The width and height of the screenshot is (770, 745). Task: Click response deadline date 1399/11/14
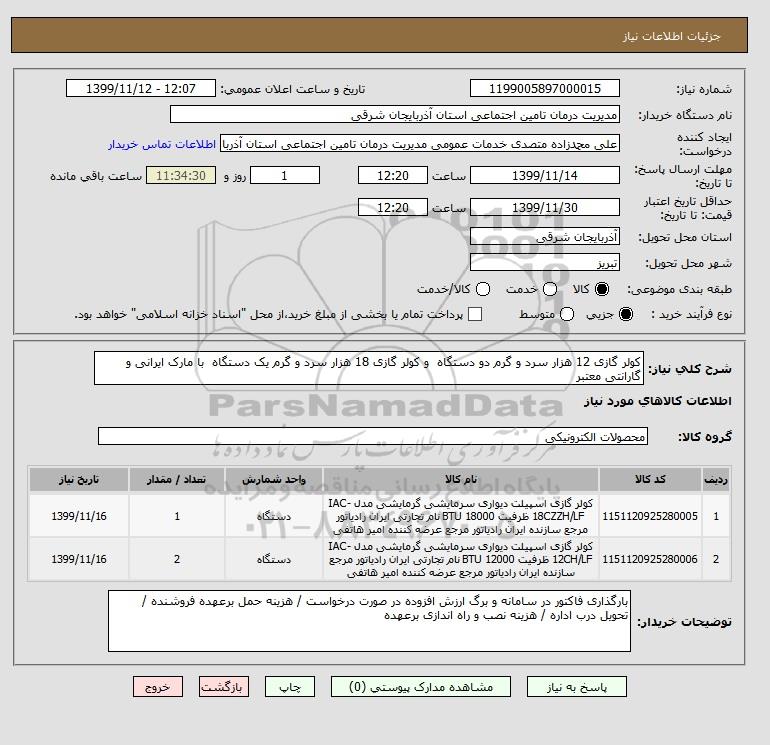[x=545, y=175]
